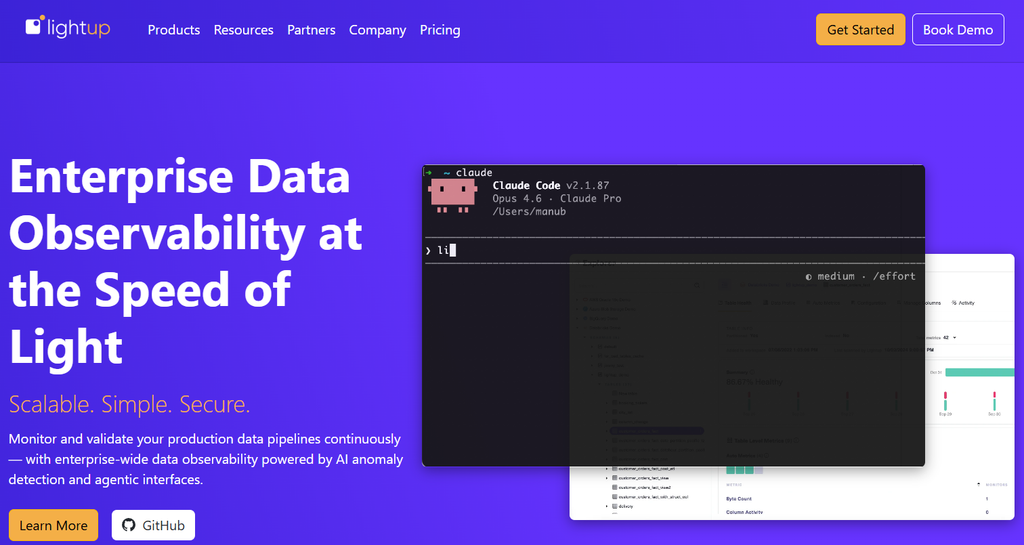Click '/effort' in the terminal

pos(894,276)
